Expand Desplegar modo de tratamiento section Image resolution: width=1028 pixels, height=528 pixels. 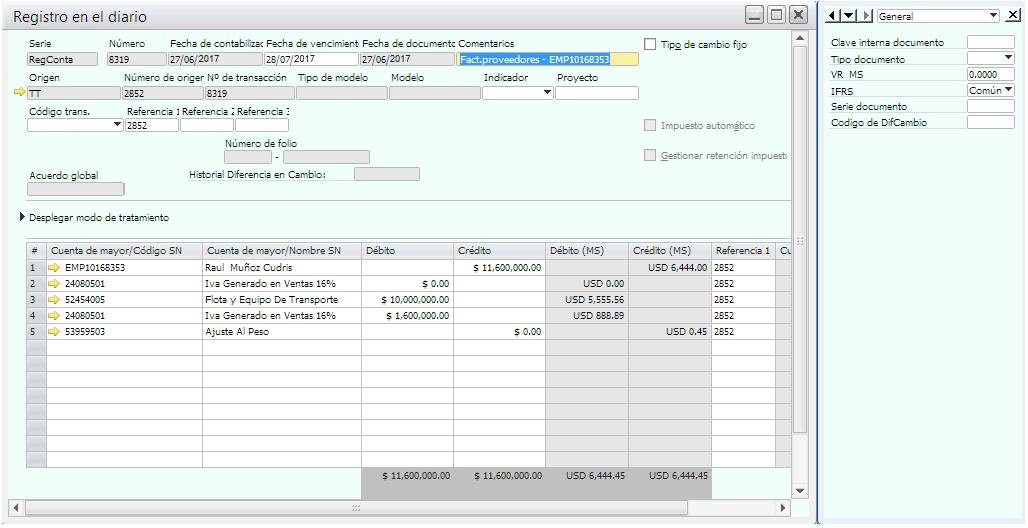[x=23, y=218]
